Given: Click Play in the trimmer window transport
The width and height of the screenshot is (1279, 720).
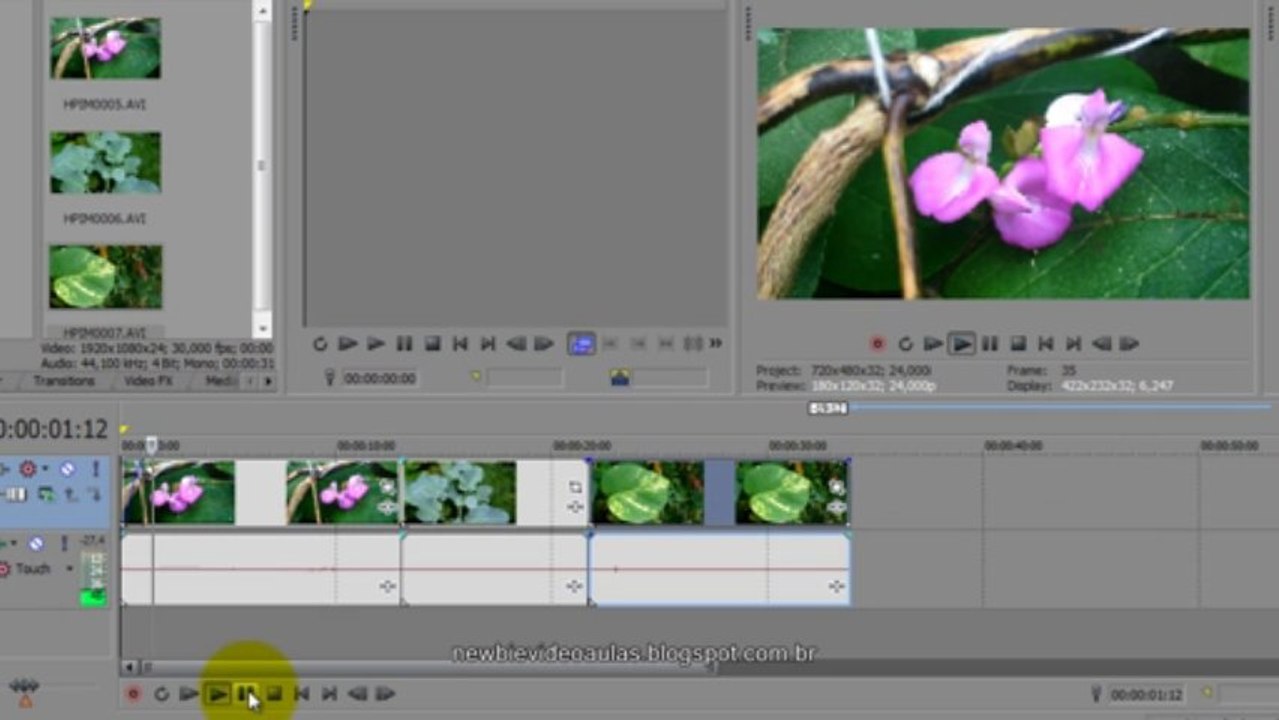Looking at the screenshot, I should pyautogui.click(x=376, y=343).
